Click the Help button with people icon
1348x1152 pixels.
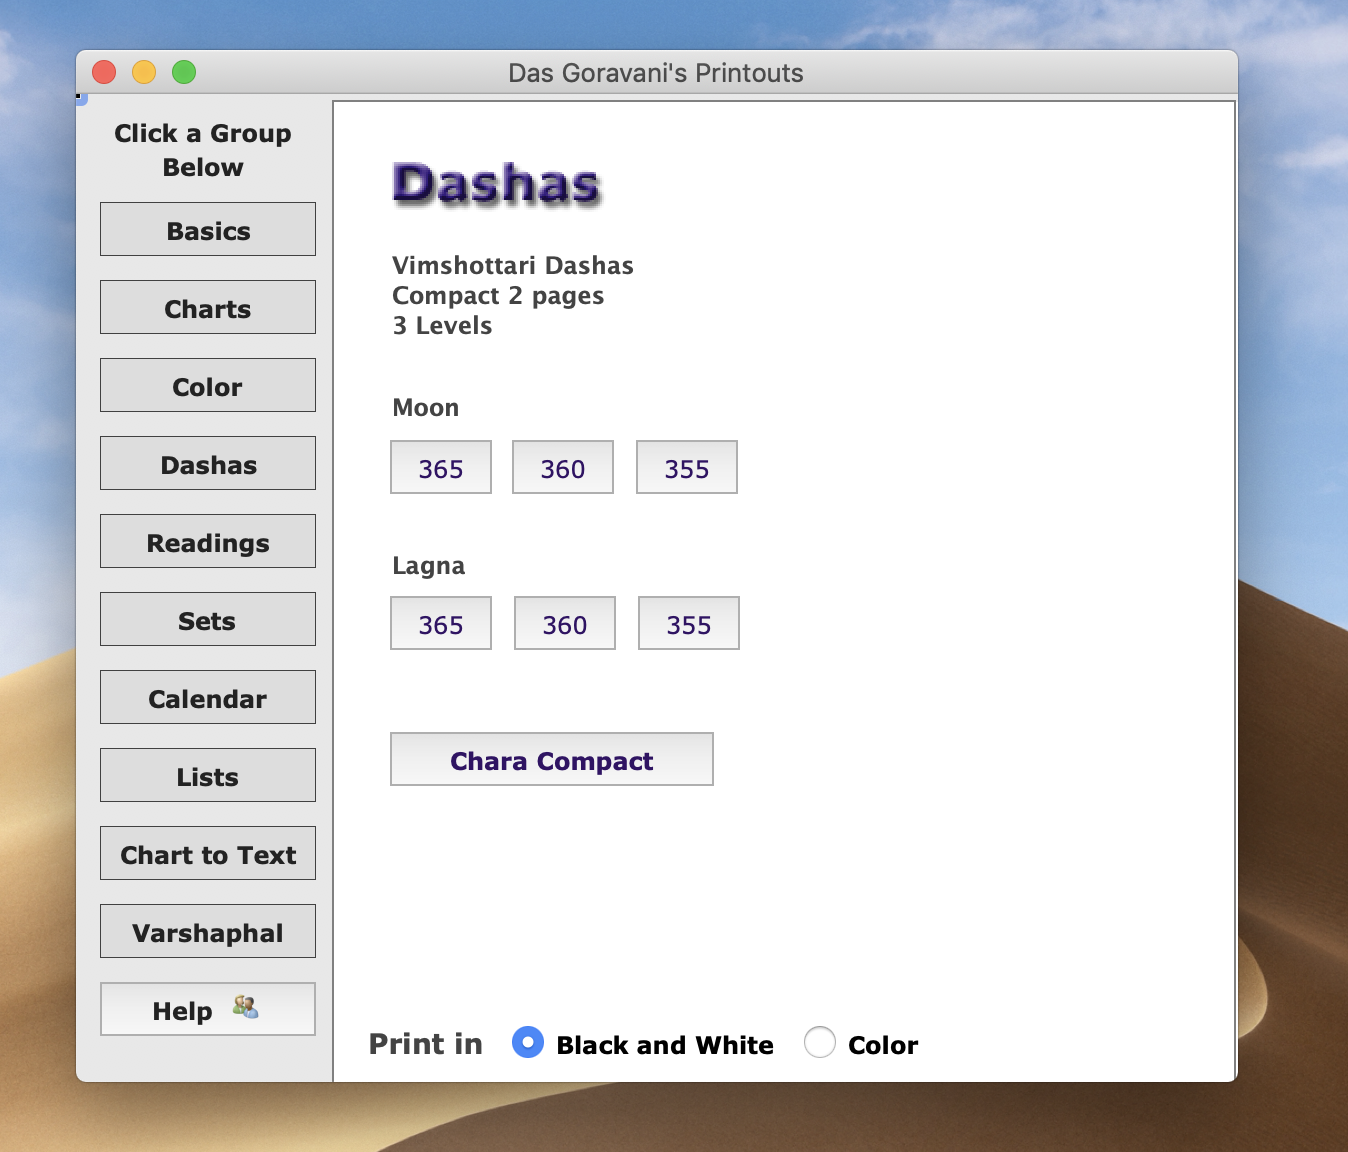(x=208, y=1010)
